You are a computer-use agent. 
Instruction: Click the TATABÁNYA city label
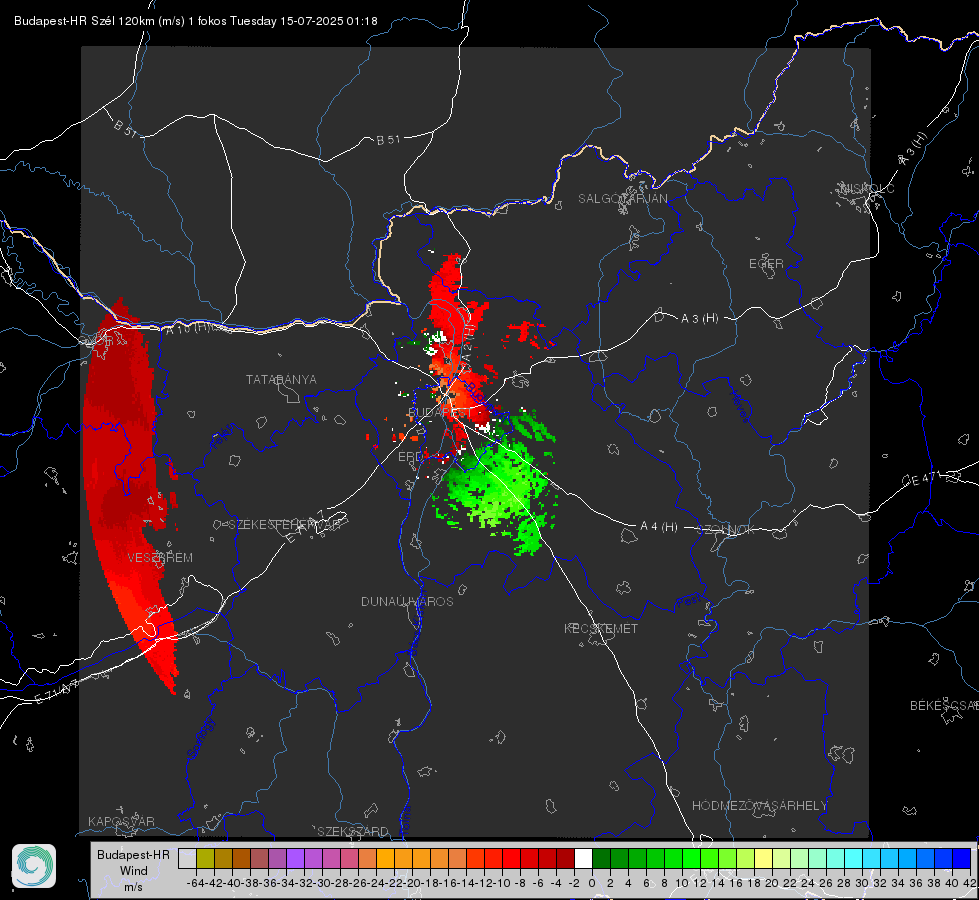281,379
